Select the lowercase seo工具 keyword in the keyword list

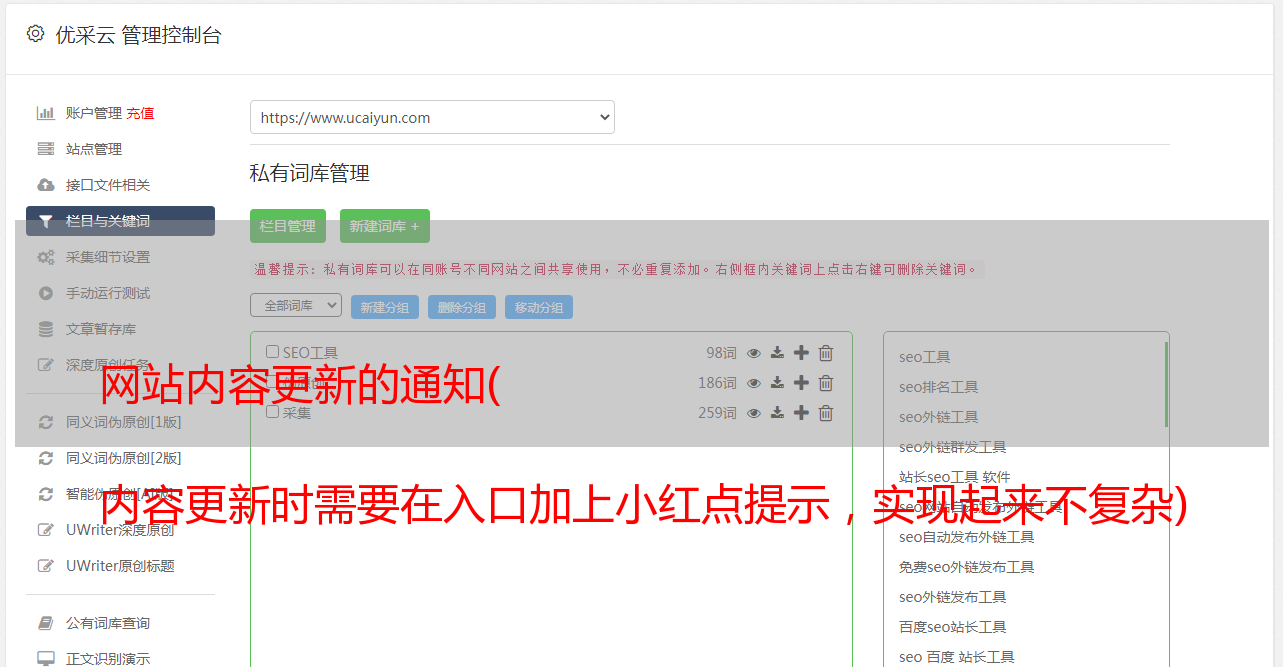click(925, 357)
